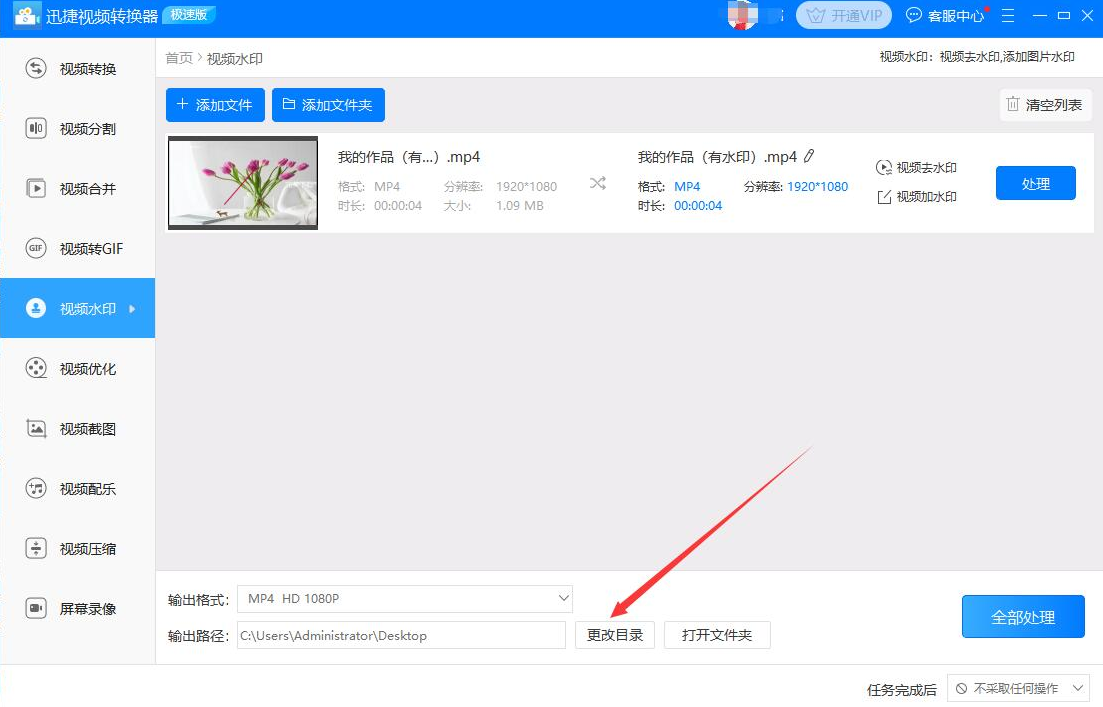Open the 视频配乐 sidebar label
1103x707 pixels.
coord(88,488)
